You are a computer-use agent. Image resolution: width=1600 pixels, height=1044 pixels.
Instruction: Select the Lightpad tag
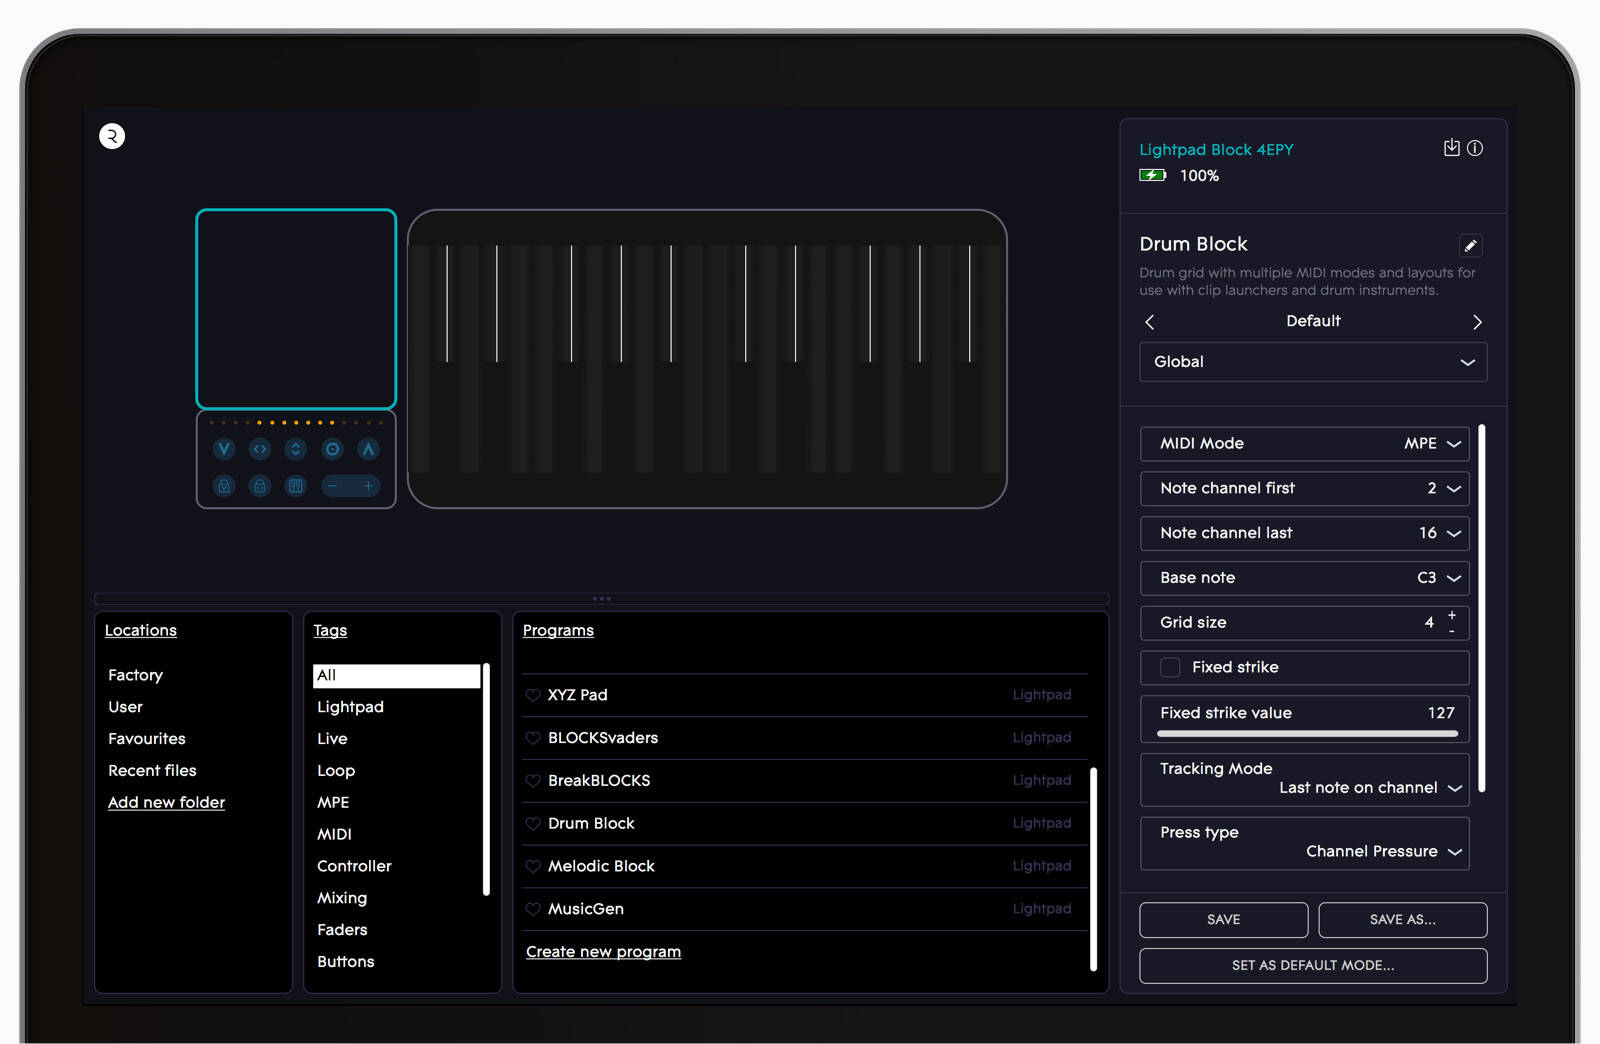click(x=350, y=707)
